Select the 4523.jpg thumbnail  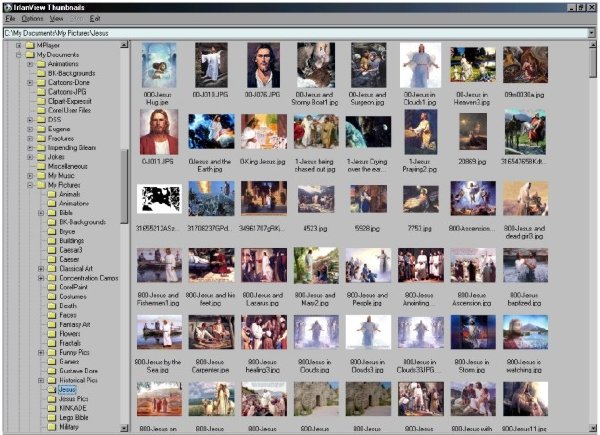pos(316,199)
